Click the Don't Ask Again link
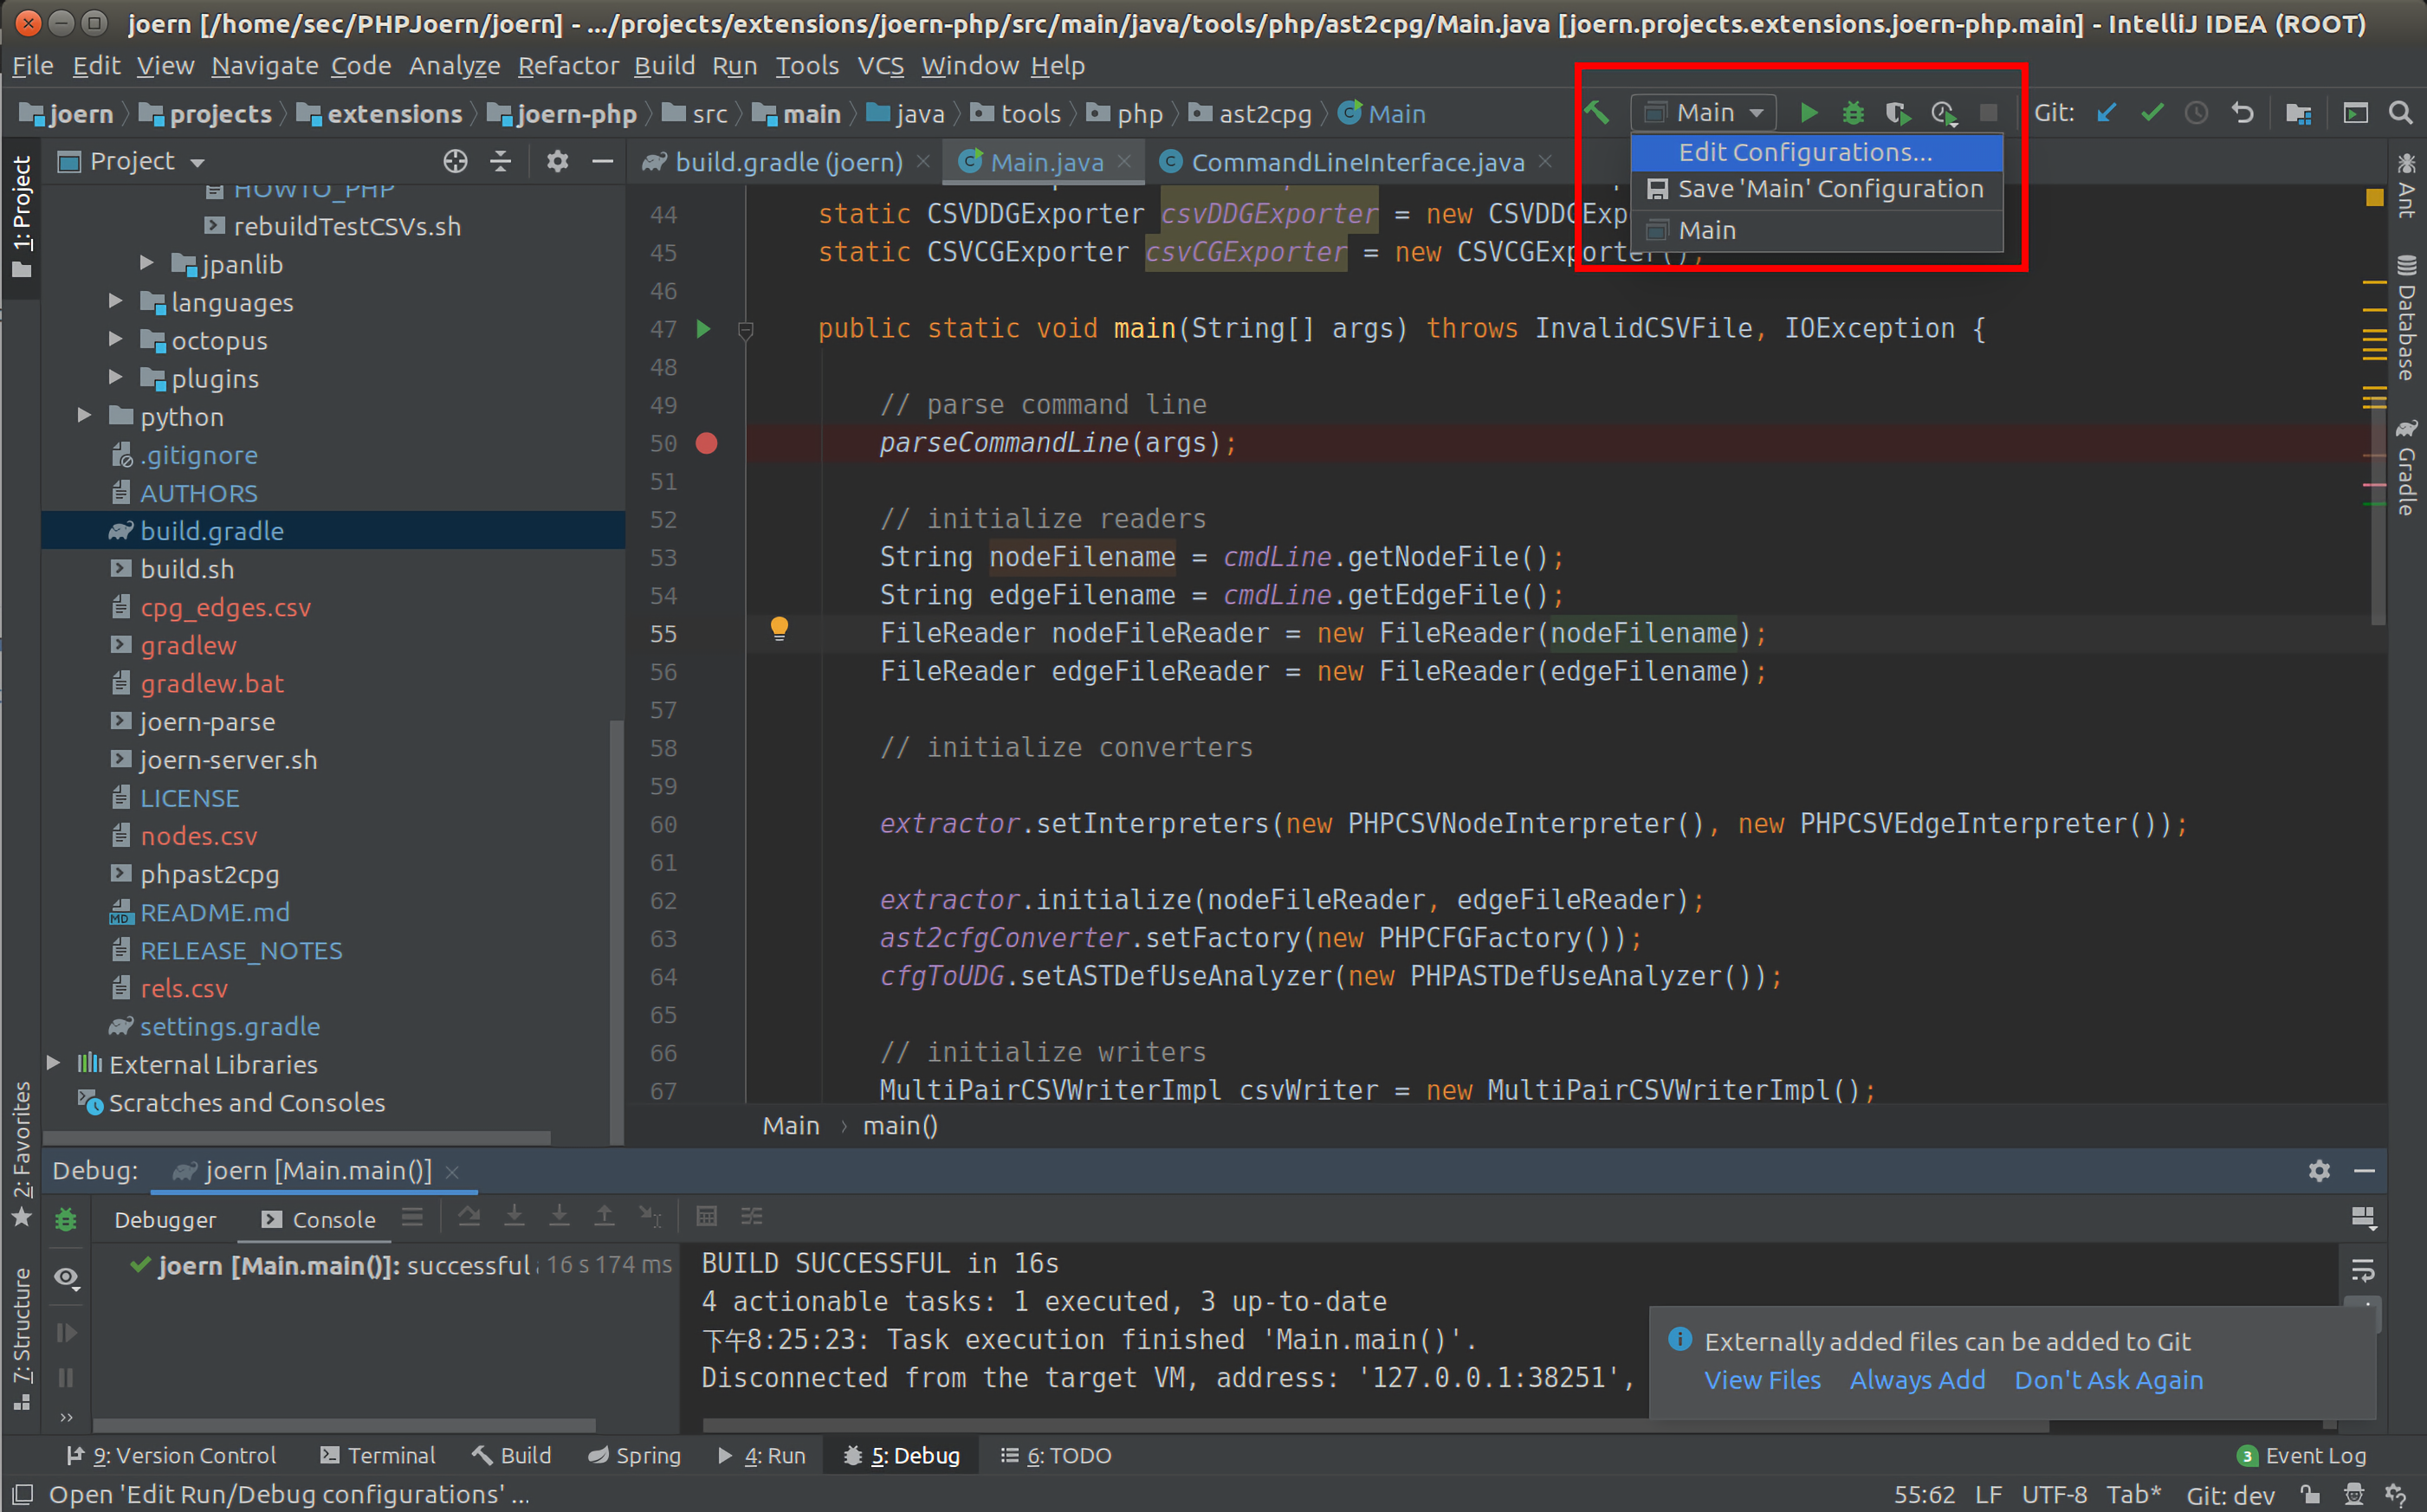Screen dimensions: 2427x1512 click(x=2108, y=1380)
